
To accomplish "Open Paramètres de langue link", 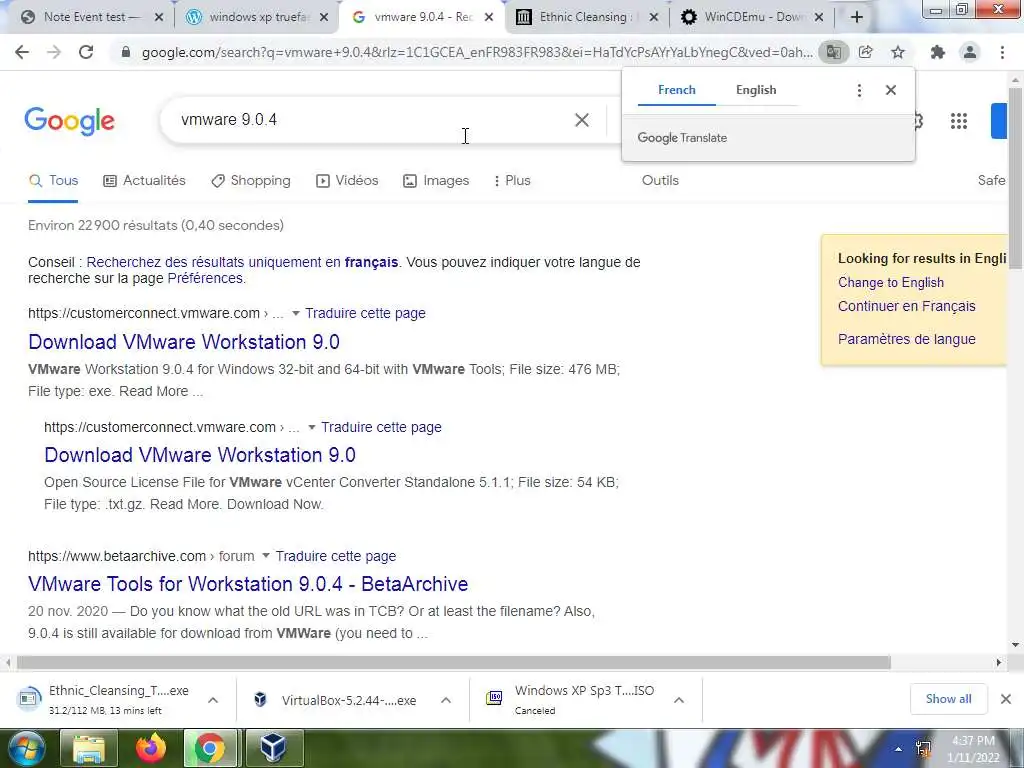I will [906, 340].
